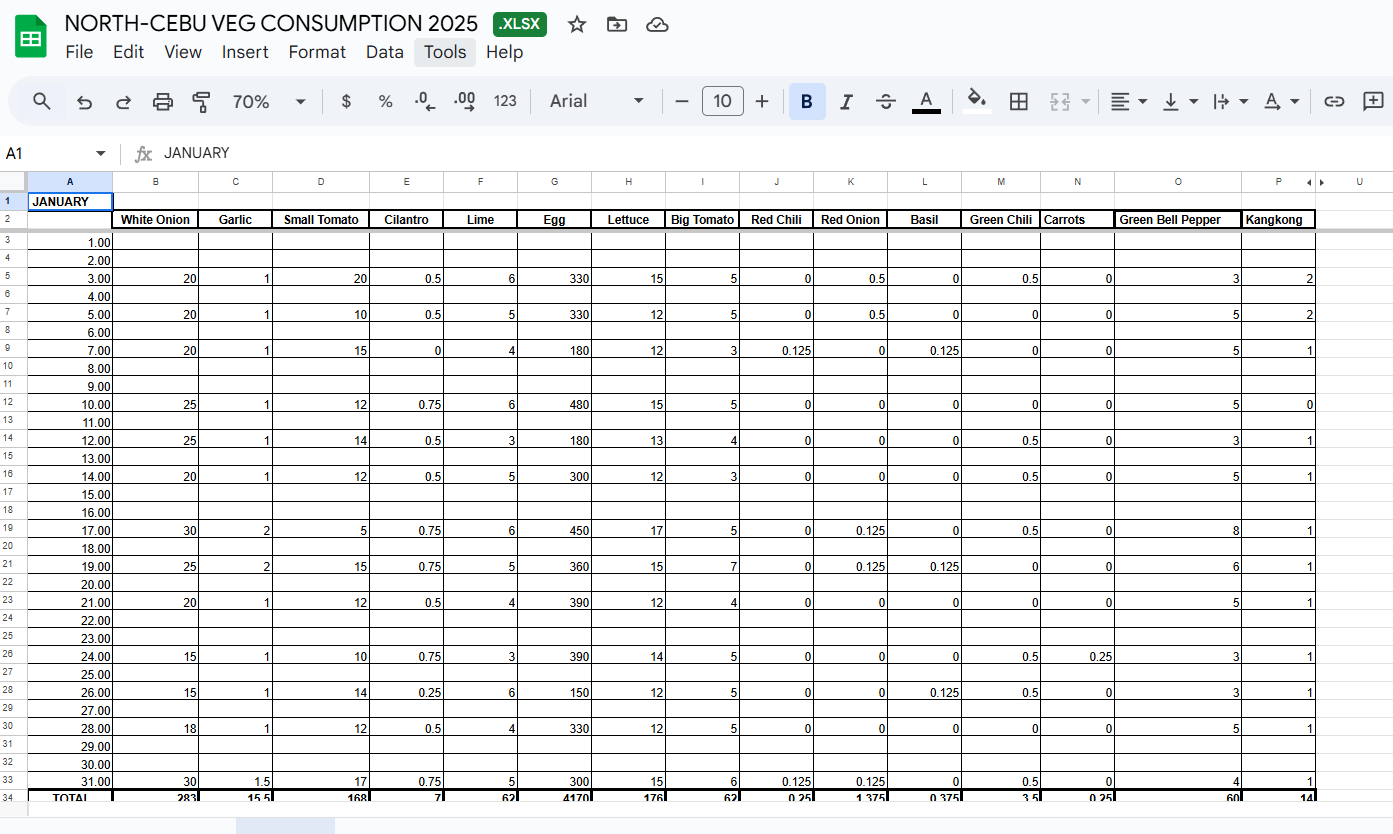1393x834 pixels.
Task: Check the cloud save status icon
Action: 657,25
